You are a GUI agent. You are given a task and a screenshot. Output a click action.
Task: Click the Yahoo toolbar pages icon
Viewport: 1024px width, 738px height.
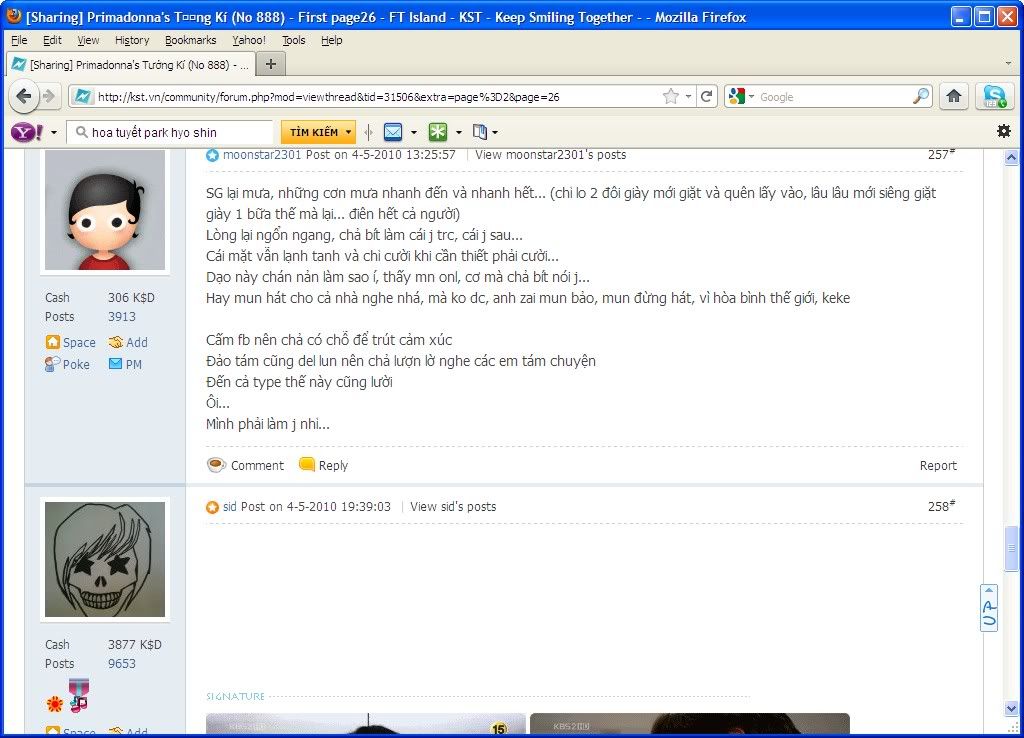click(479, 133)
